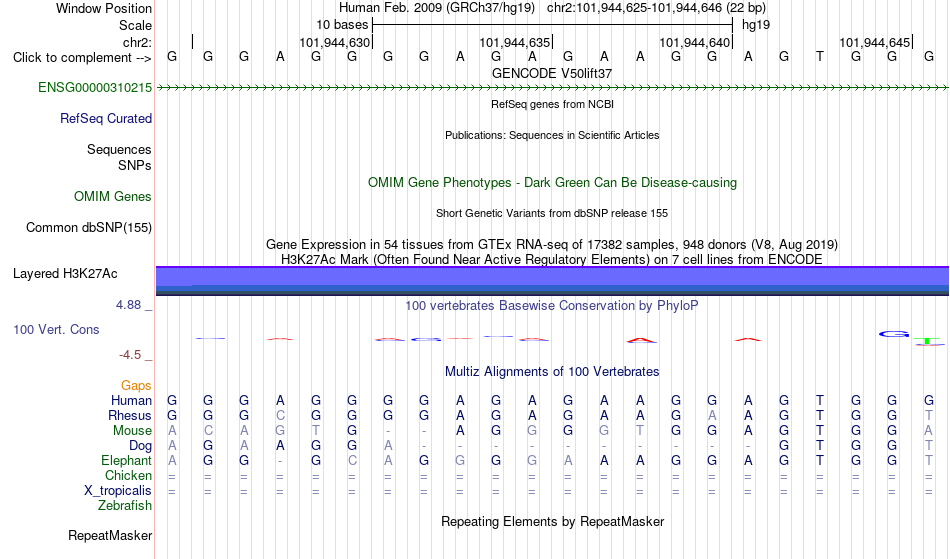Select the X_tropicalis alignment row label
The height and width of the screenshot is (559, 950).
(x=118, y=491)
